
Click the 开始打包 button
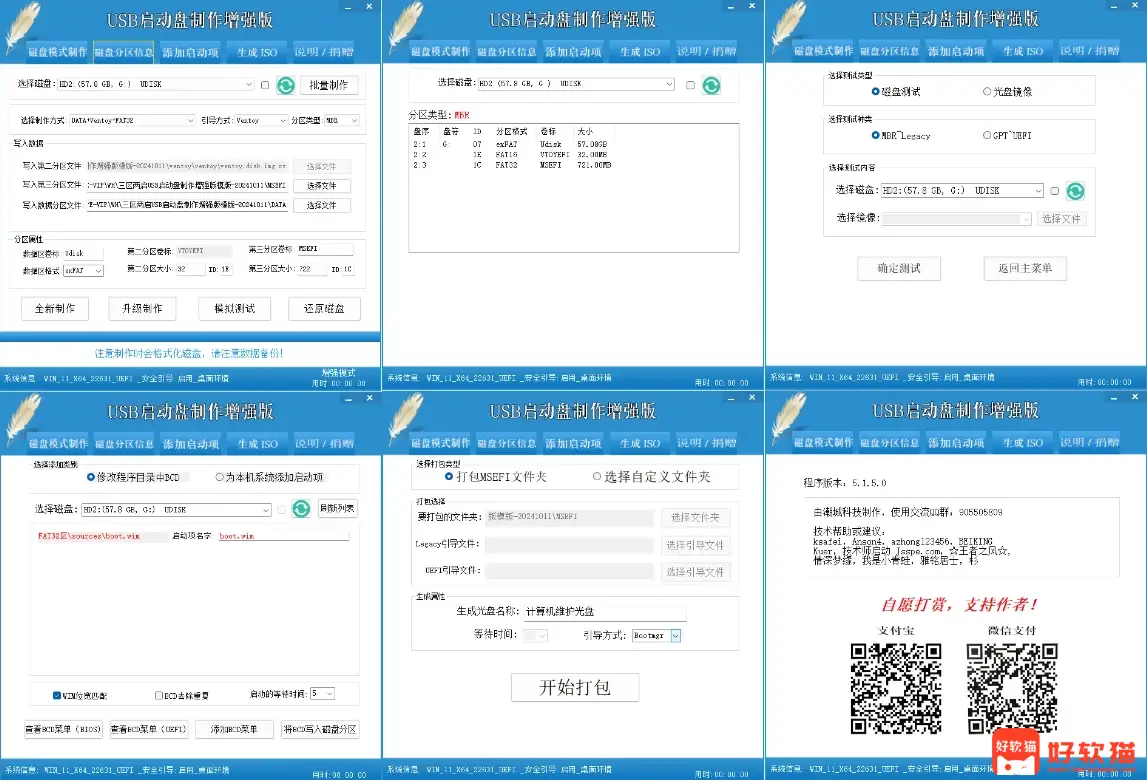point(574,687)
